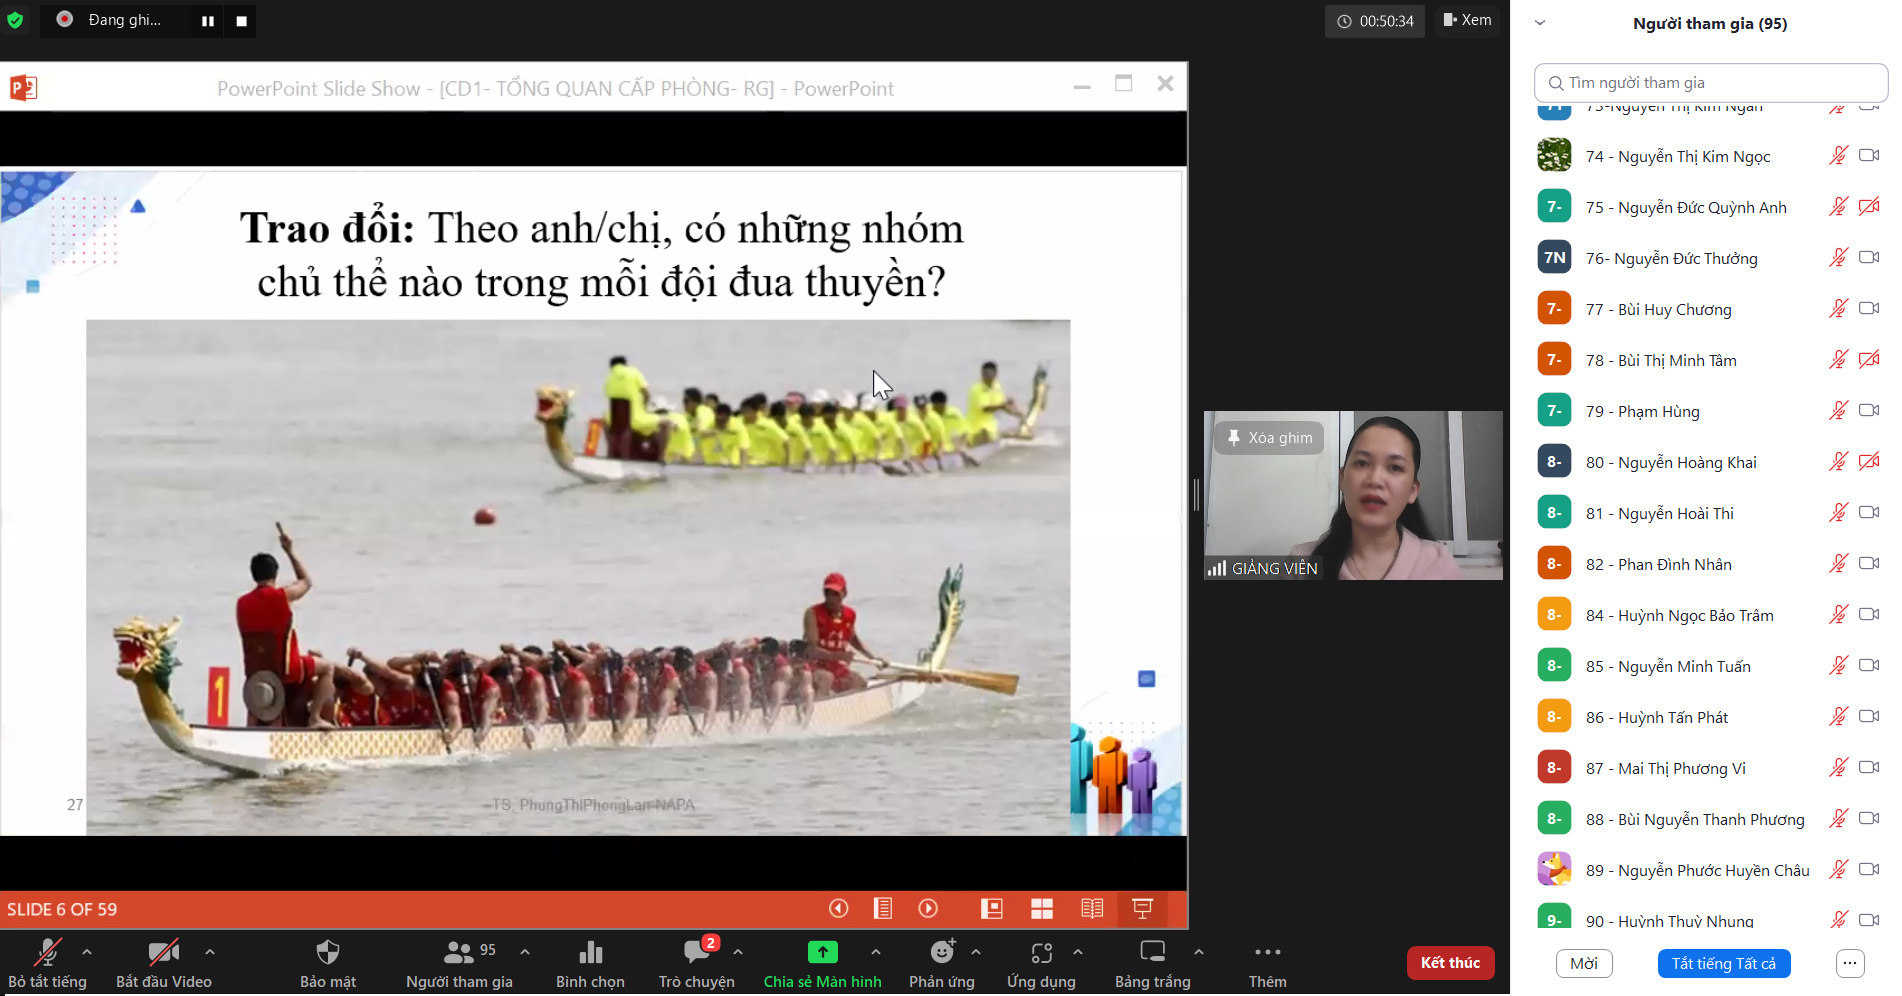Expand video options arrow beside camera

pyautogui.click(x=210, y=952)
